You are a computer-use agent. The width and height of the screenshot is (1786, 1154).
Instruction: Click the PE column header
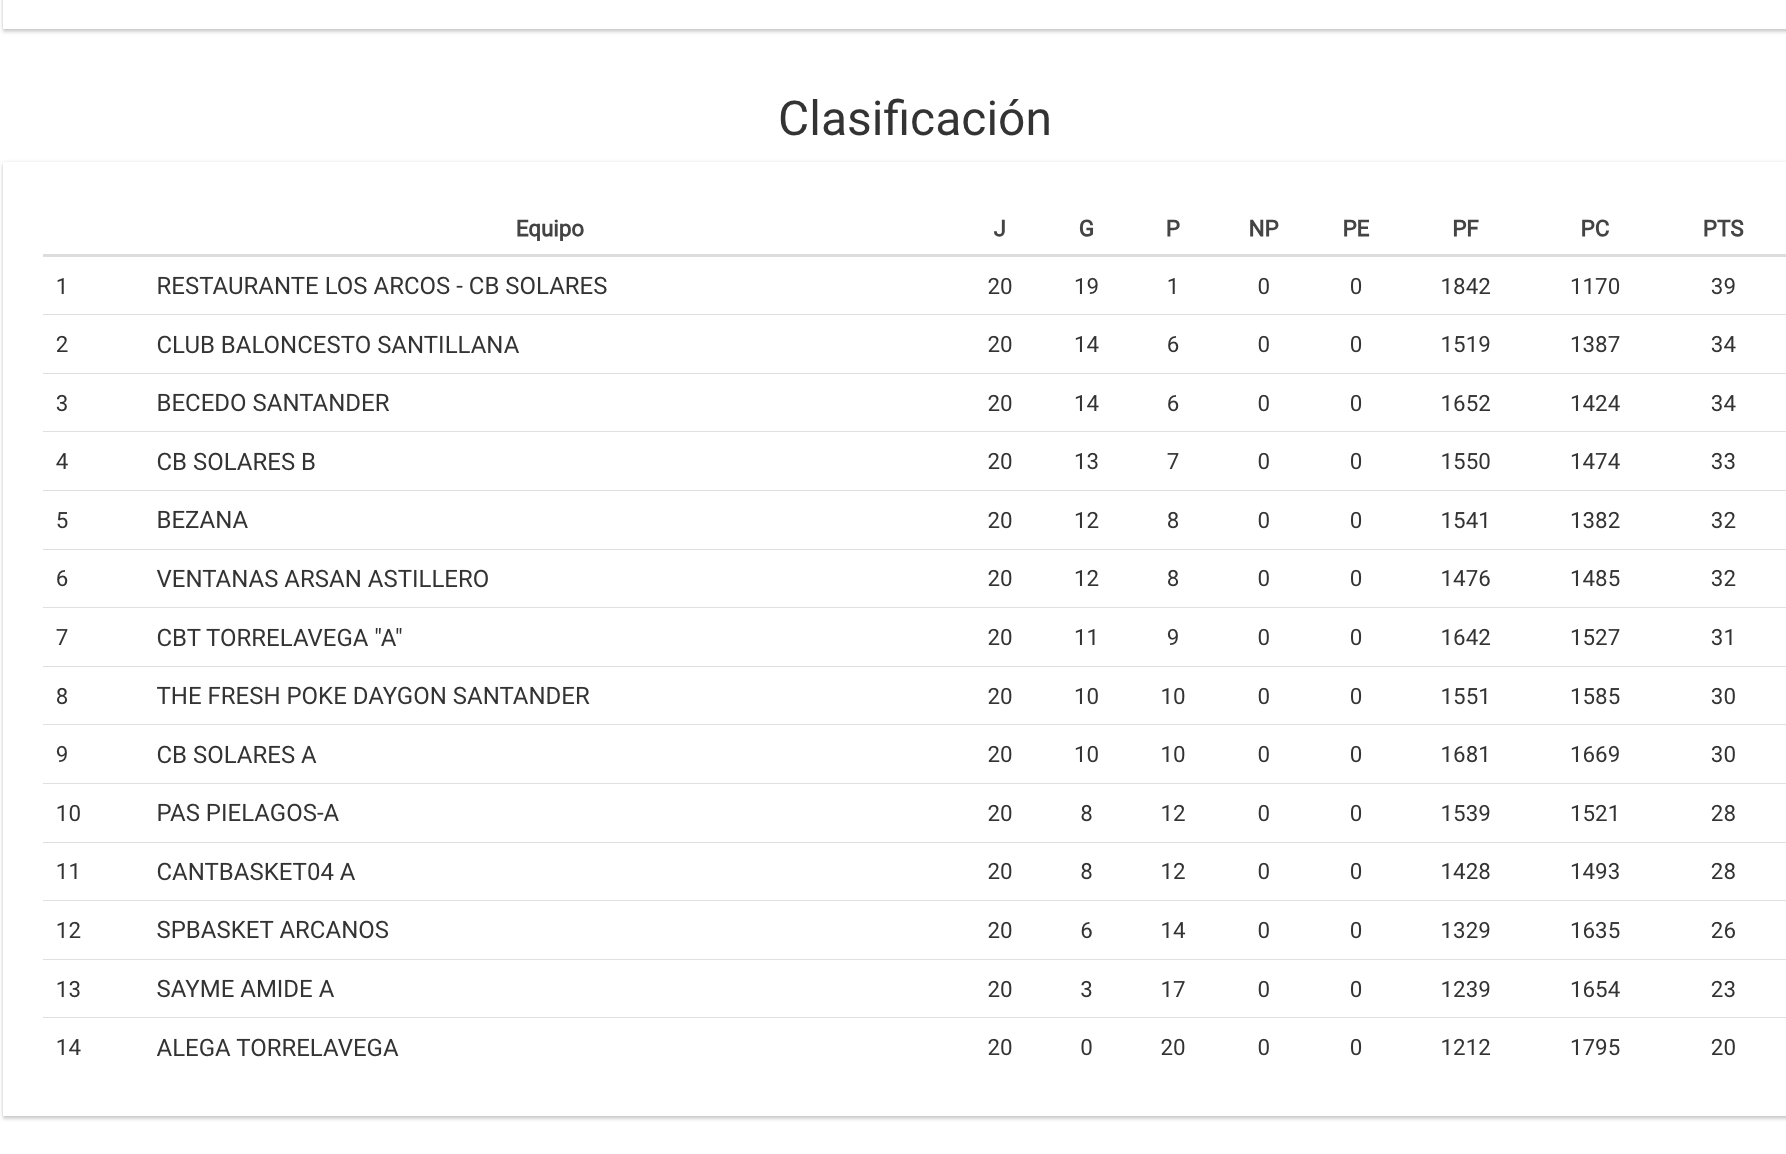[1355, 229]
